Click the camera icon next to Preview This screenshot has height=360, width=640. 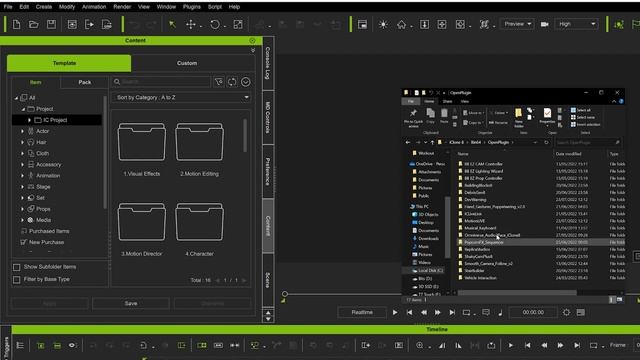[544, 24]
